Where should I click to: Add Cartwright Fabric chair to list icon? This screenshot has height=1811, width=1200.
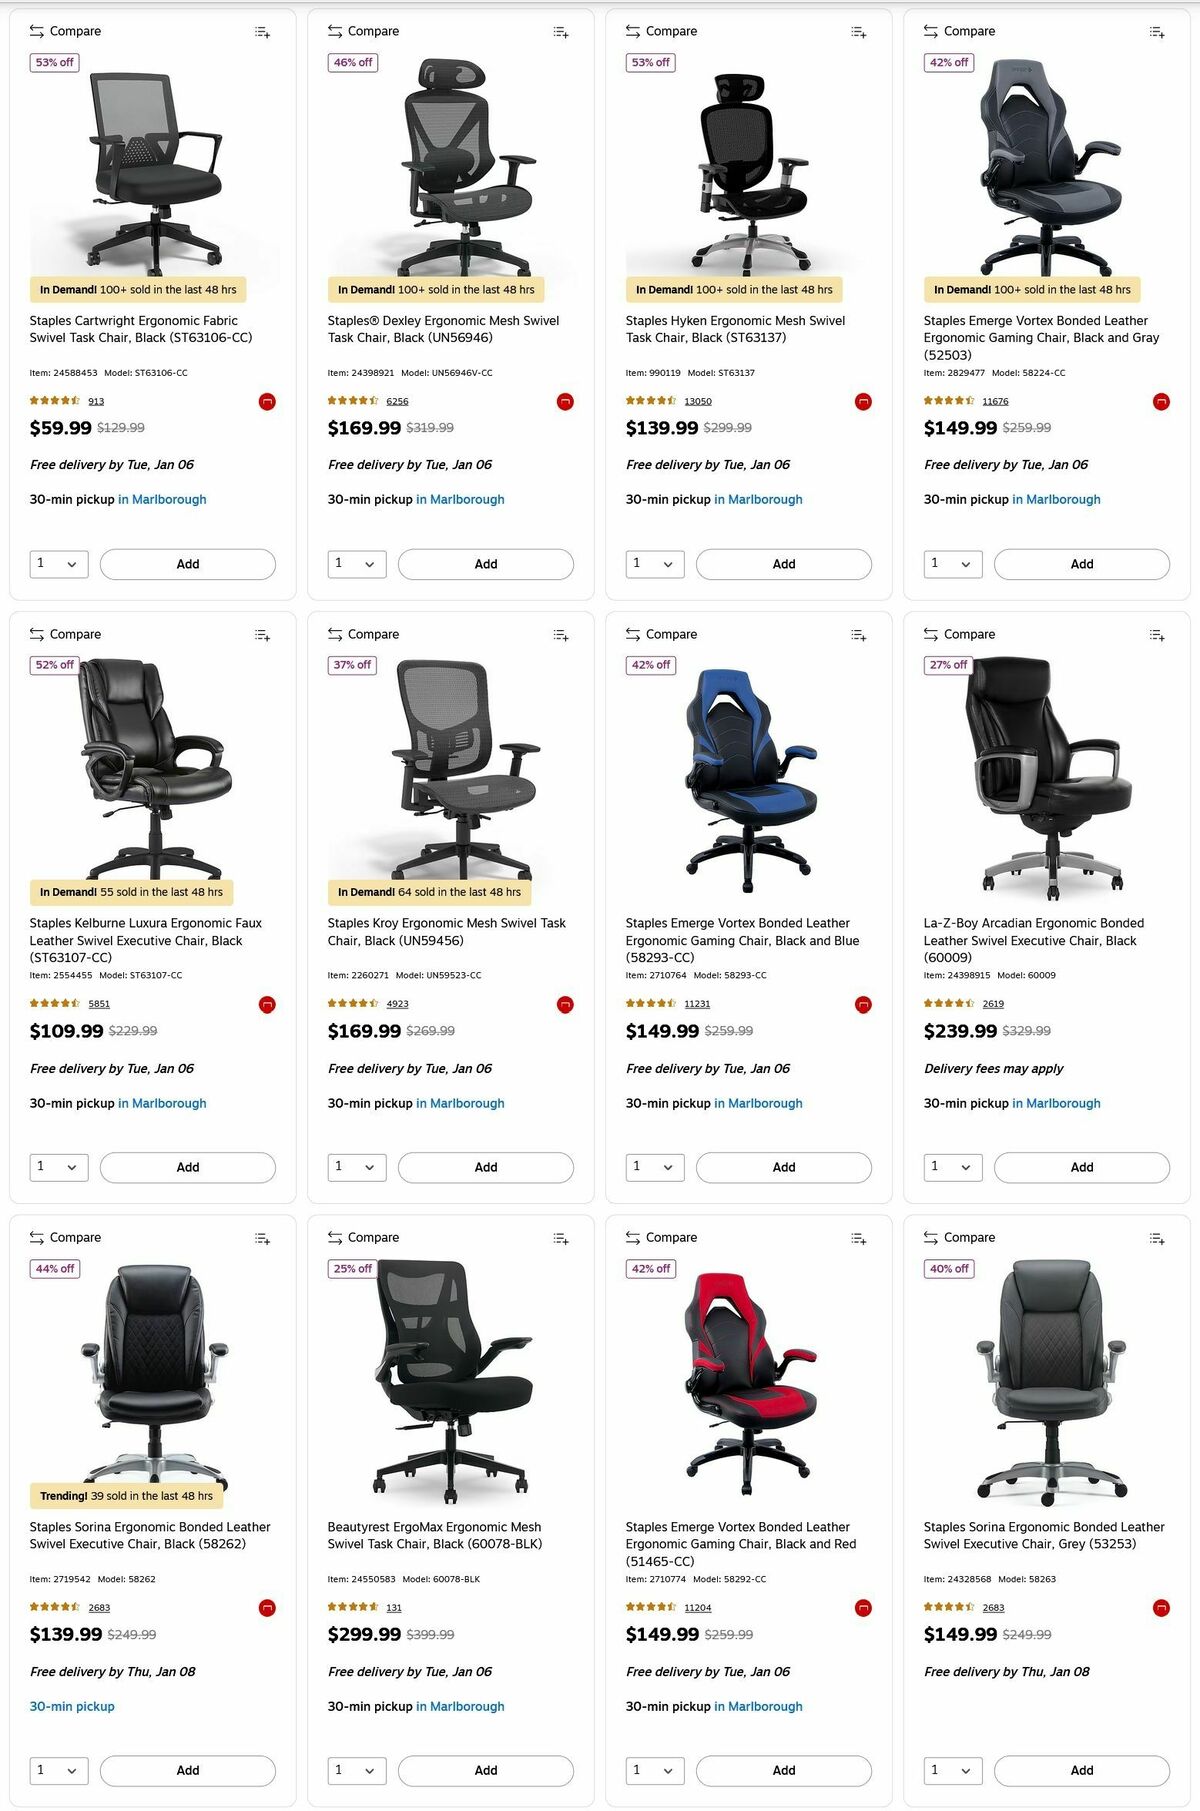coord(262,32)
